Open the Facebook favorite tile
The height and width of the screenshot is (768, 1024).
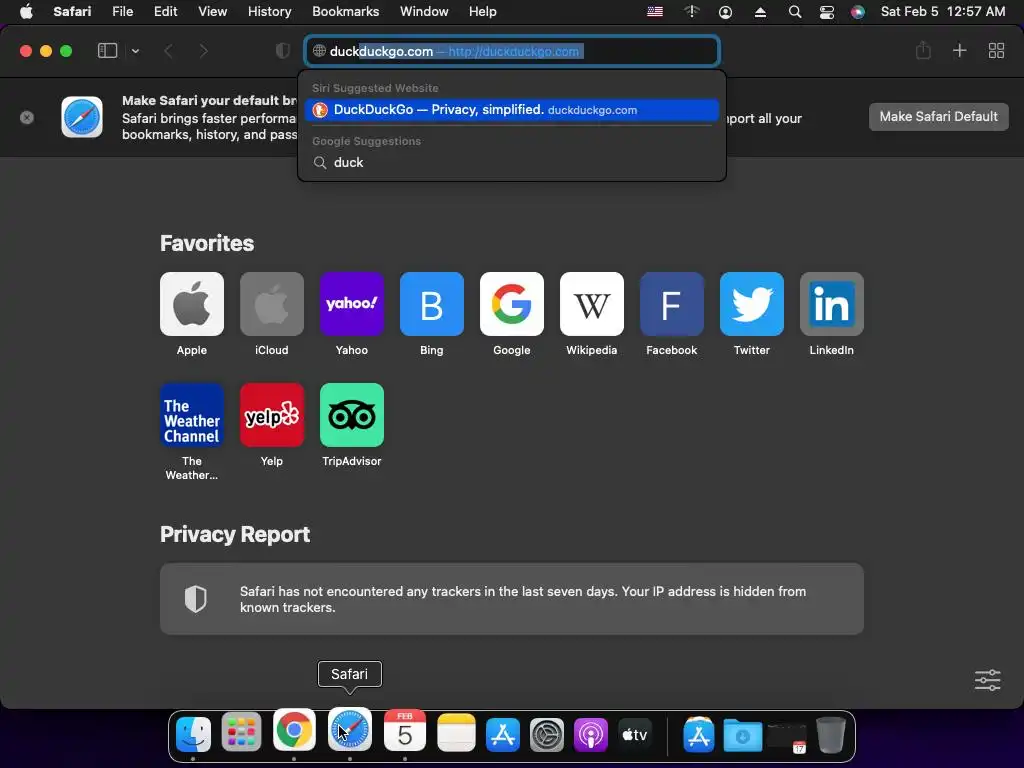click(x=671, y=304)
